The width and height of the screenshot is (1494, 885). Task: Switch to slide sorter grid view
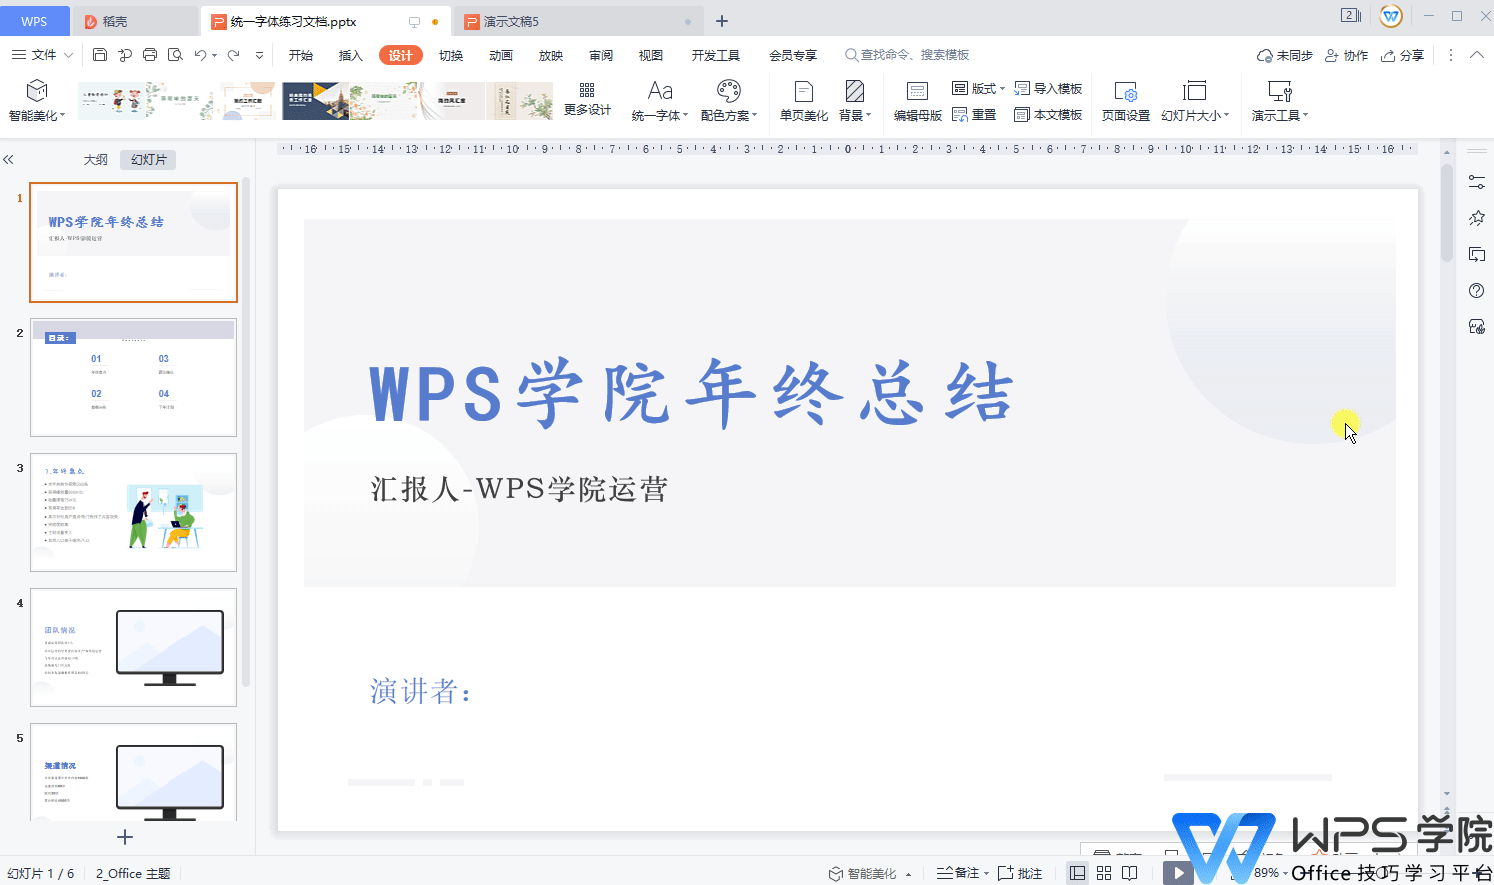coord(1104,873)
